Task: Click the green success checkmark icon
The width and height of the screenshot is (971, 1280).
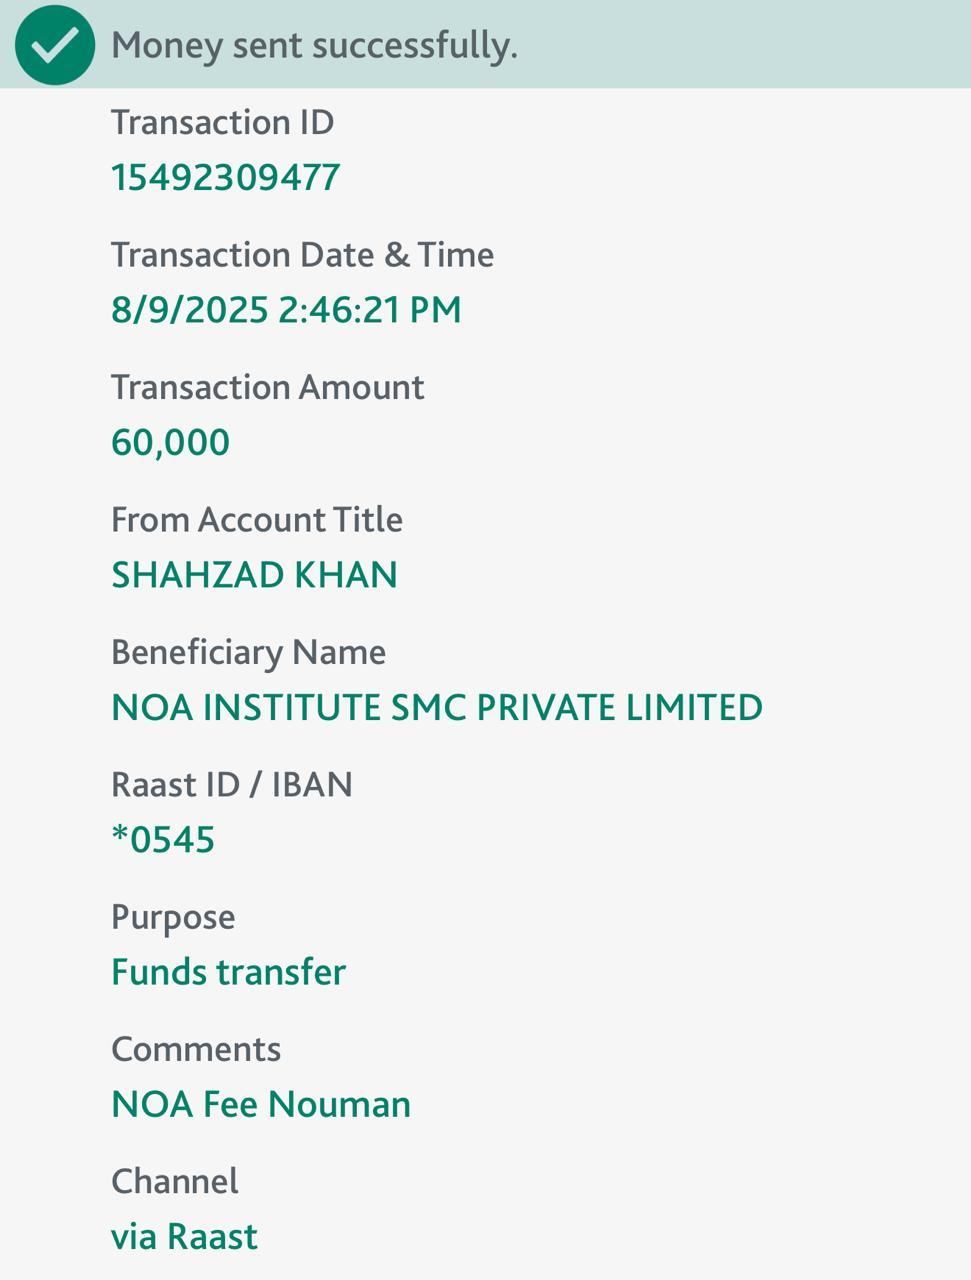Action: 55,45
